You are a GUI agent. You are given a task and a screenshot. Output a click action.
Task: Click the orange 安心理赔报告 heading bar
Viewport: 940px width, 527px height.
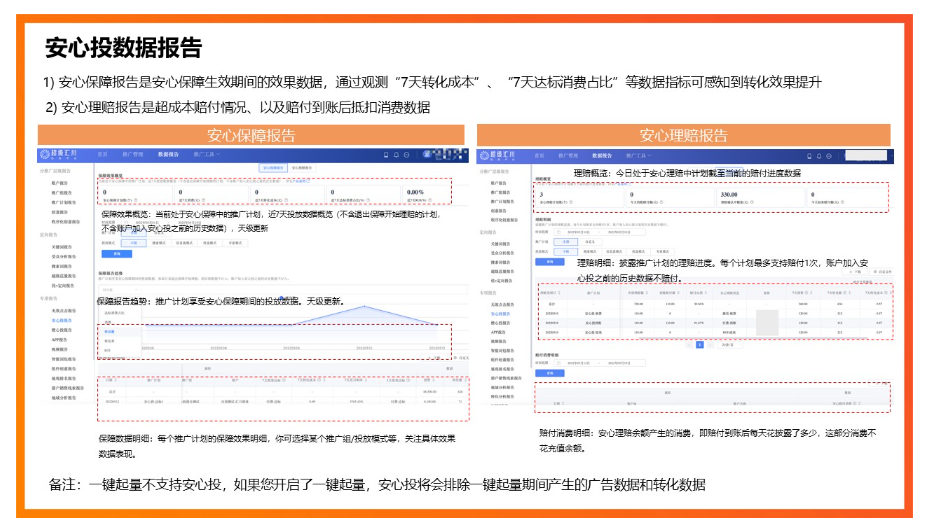point(683,135)
